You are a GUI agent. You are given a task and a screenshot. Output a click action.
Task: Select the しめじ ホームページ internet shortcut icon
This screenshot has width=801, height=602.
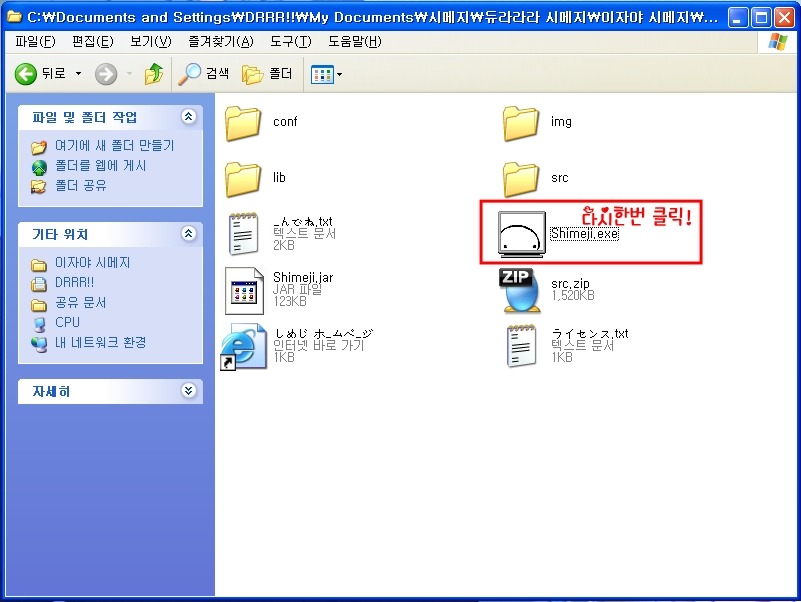point(244,346)
